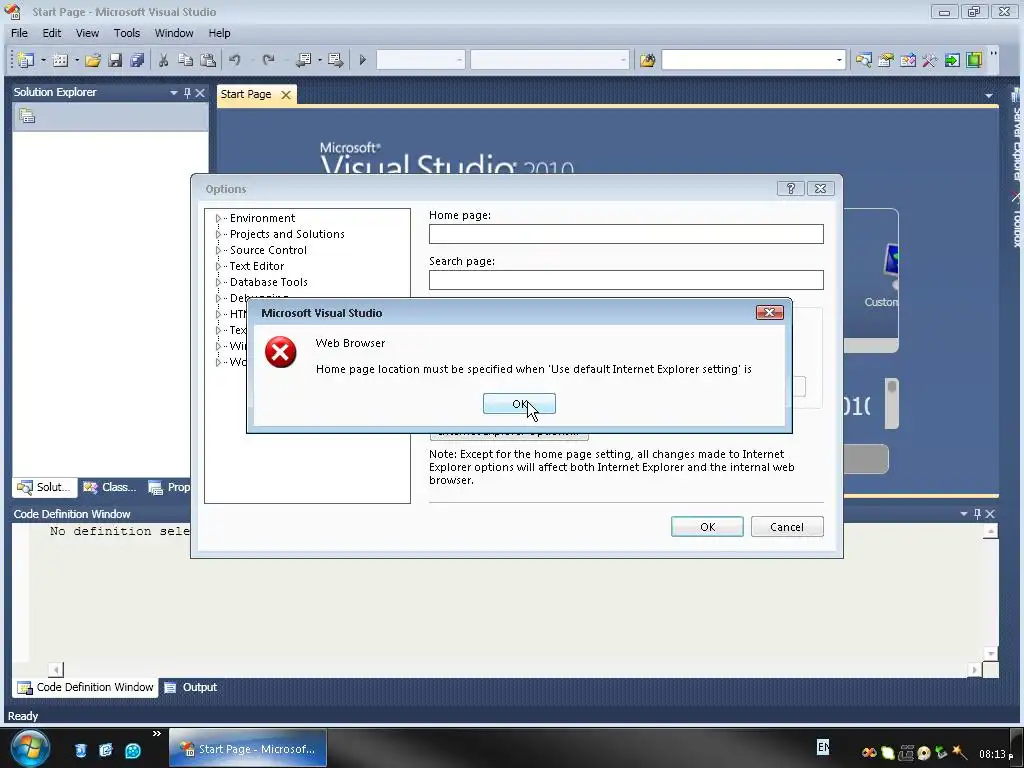Expand the Text Editor tree node
This screenshot has height=768, width=1024.
[218, 266]
